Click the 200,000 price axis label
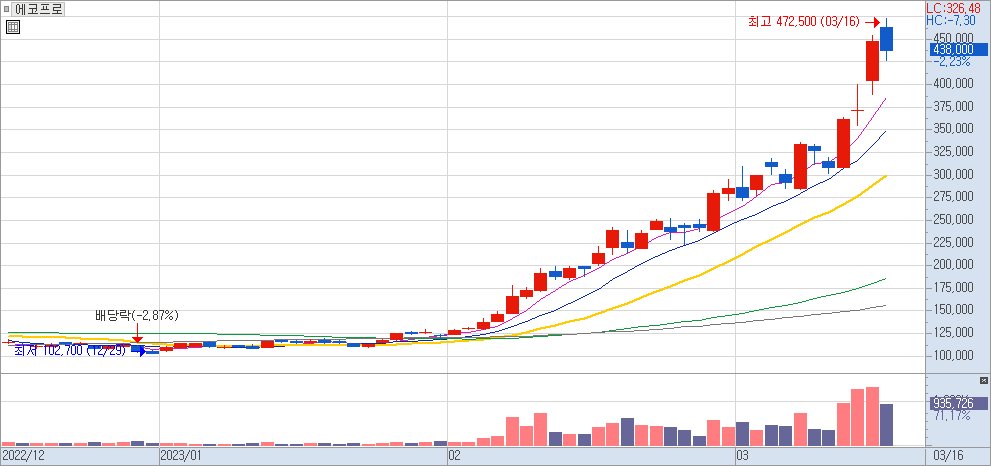This screenshot has height=466, width=991. click(954, 265)
